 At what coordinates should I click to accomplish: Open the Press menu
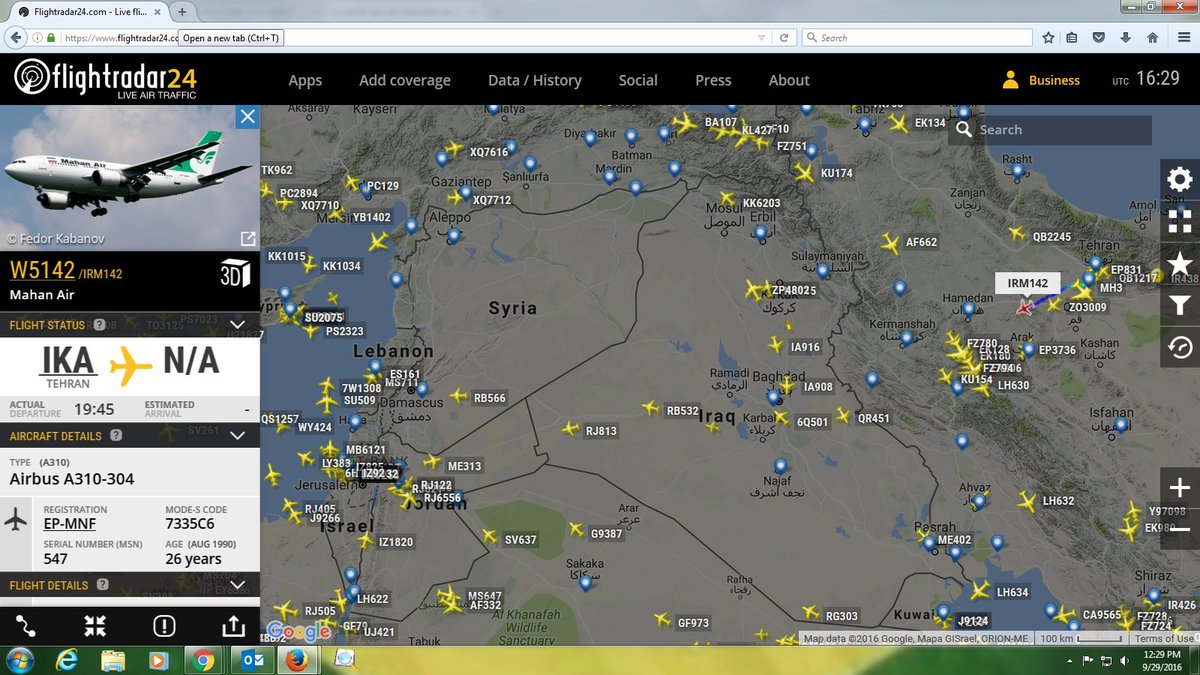713,80
